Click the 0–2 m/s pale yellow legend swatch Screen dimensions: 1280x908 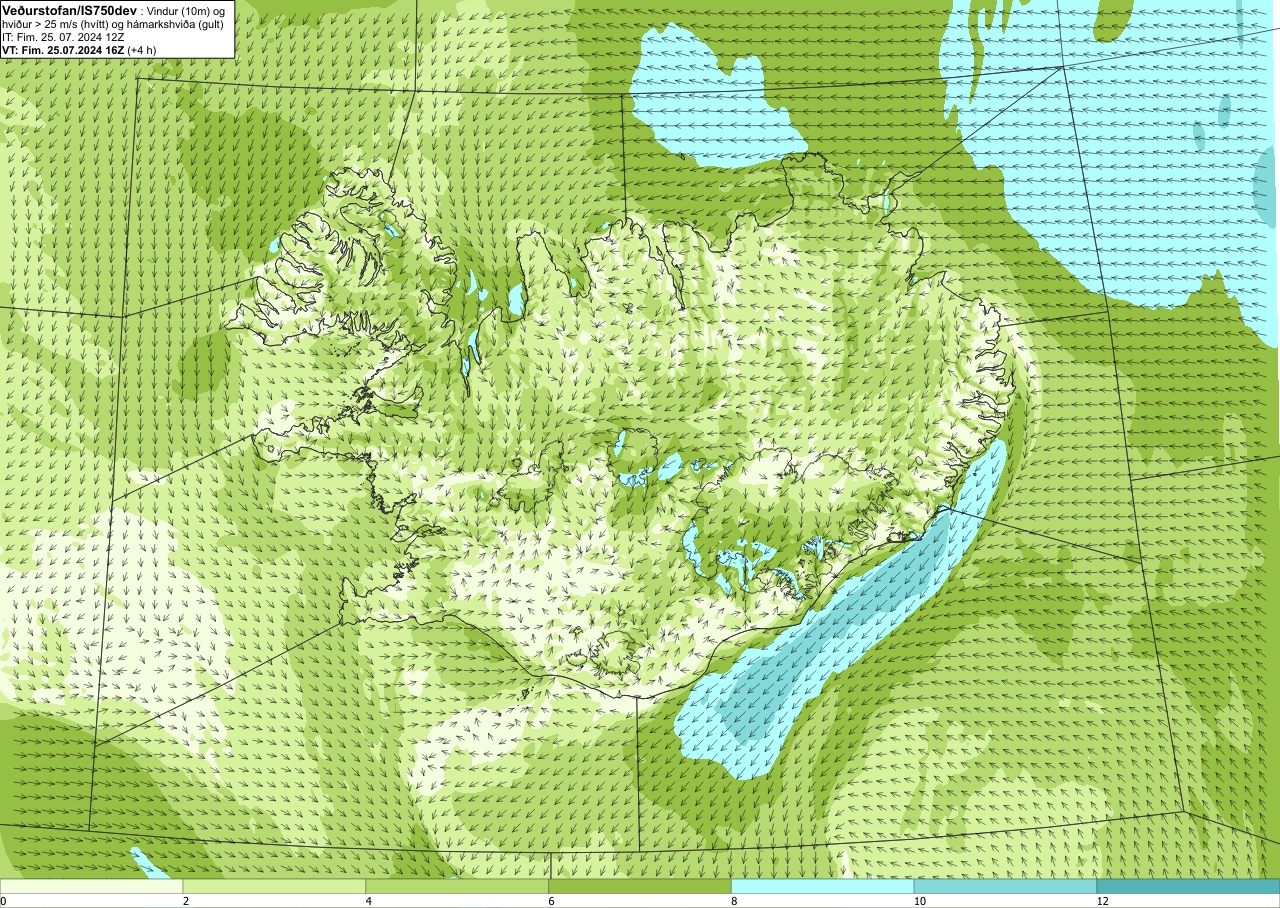tap(92, 886)
